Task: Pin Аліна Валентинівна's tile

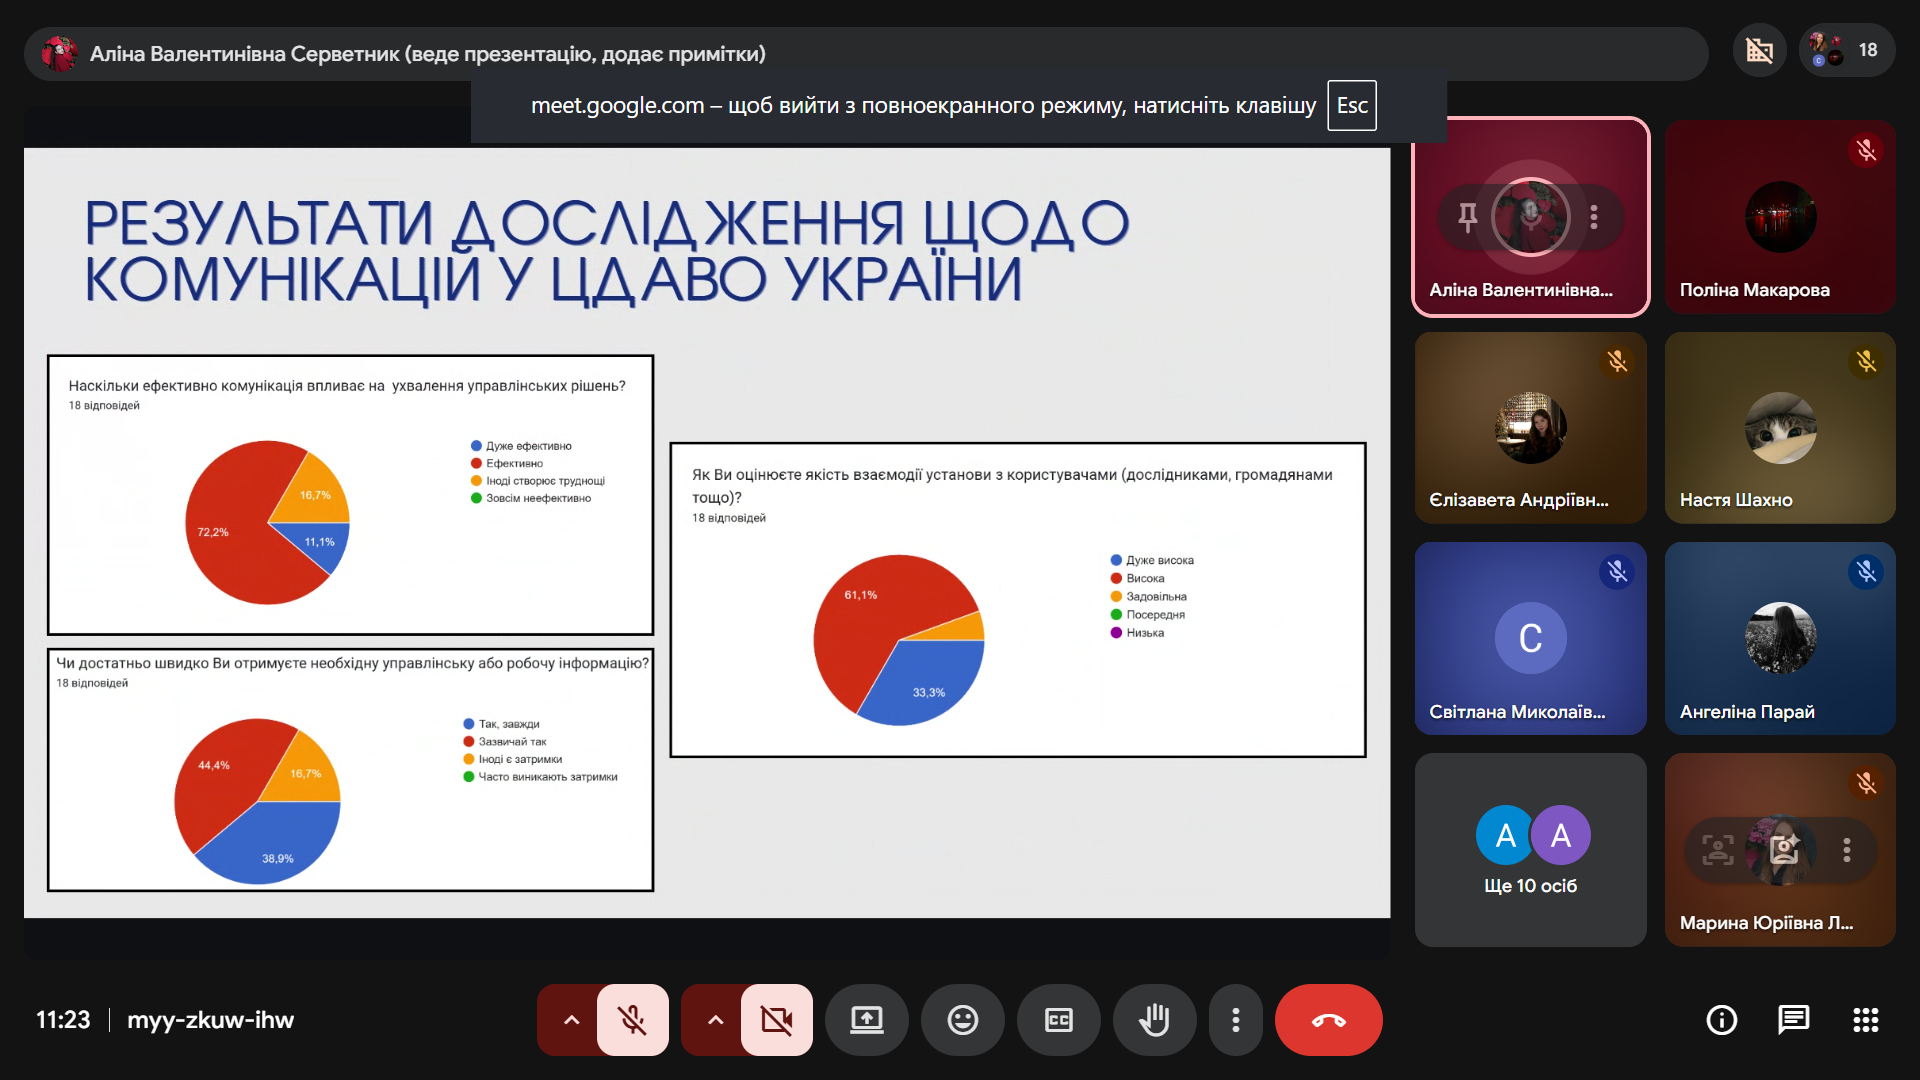Action: click(x=1467, y=216)
